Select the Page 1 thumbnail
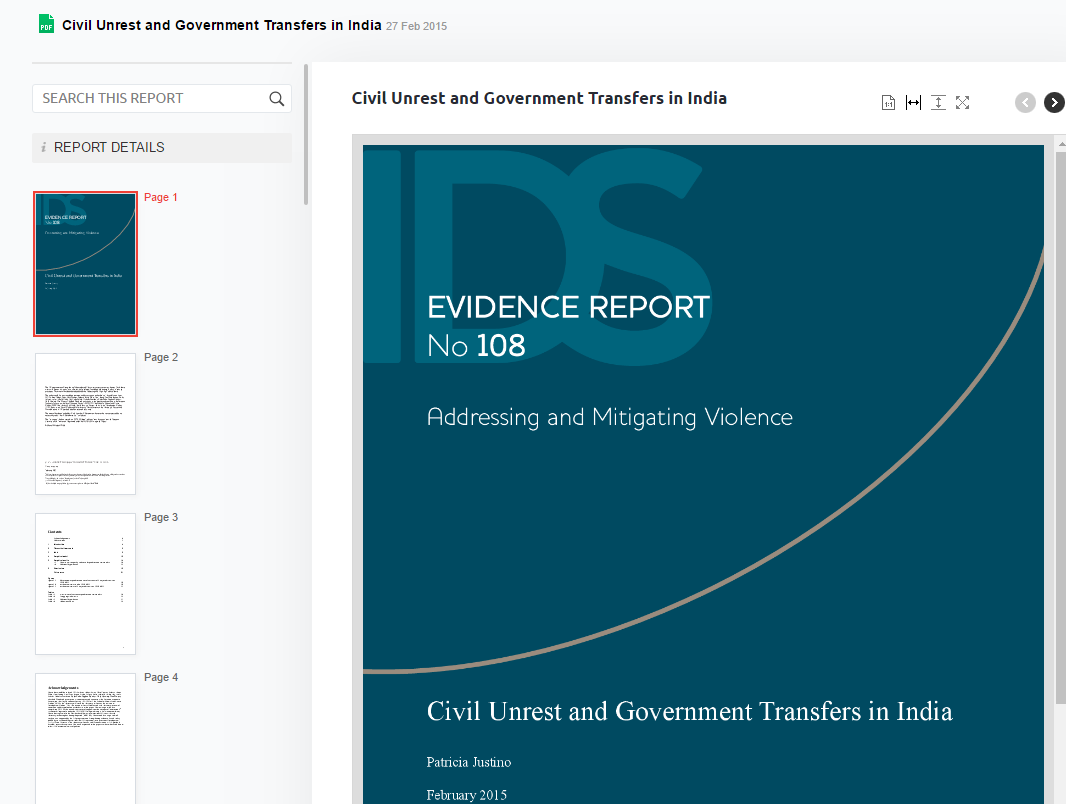Screen dimensions: 1066x804 (x=86, y=264)
